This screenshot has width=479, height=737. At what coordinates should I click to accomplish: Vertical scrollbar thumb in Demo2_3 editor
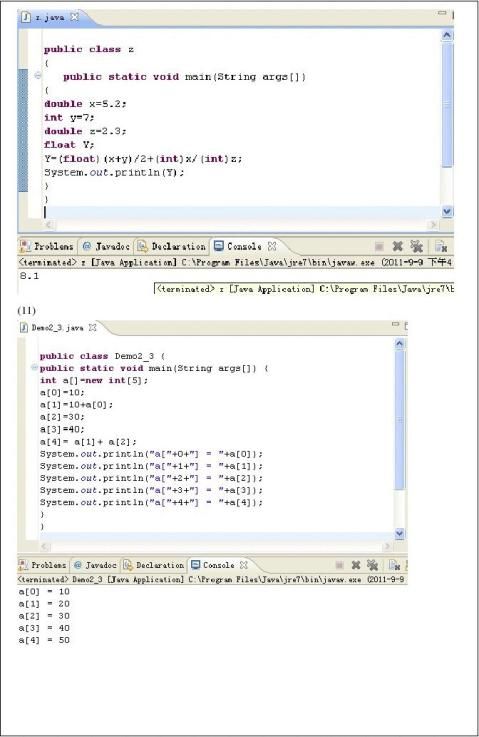click(x=399, y=420)
